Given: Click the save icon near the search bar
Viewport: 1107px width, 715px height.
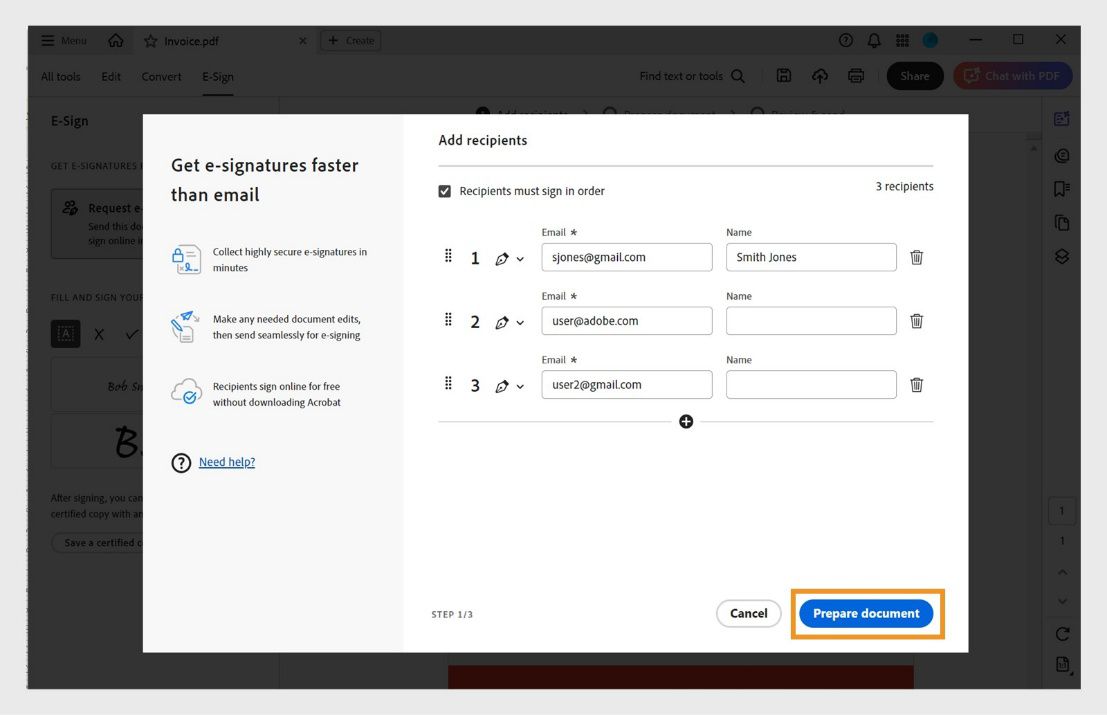Looking at the screenshot, I should (784, 75).
